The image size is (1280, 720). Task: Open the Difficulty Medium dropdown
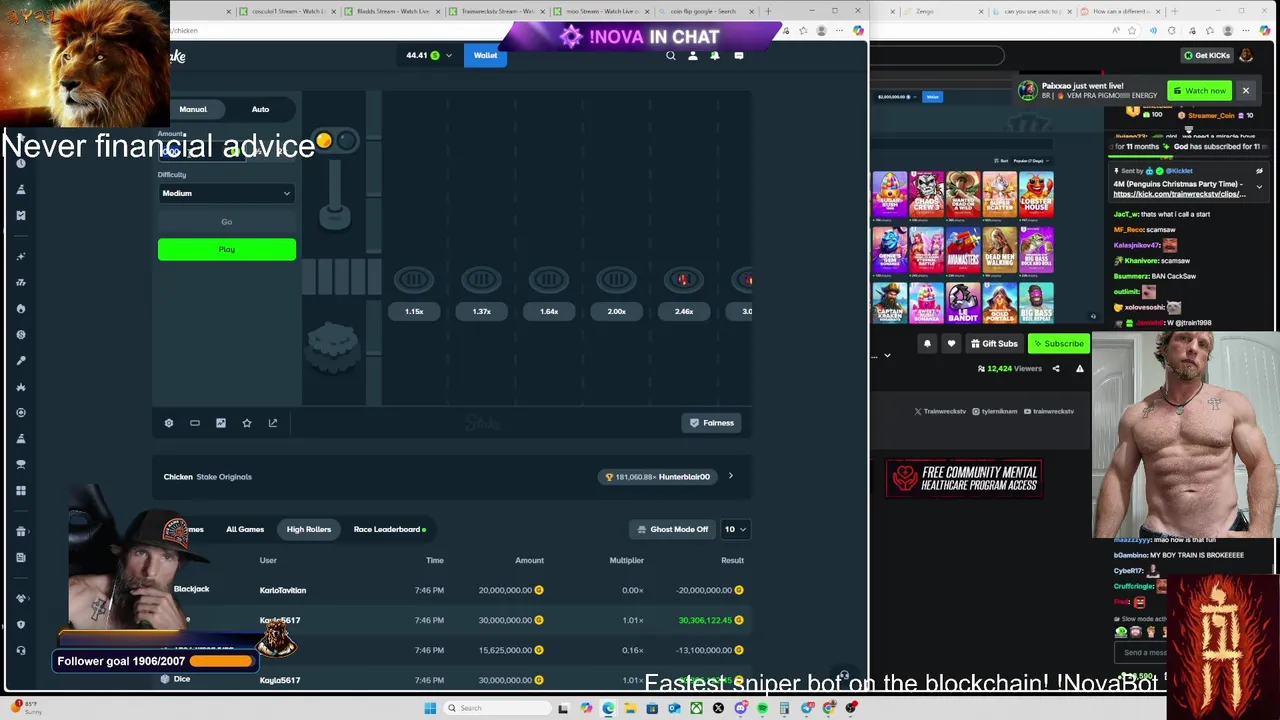click(x=227, y=193)
